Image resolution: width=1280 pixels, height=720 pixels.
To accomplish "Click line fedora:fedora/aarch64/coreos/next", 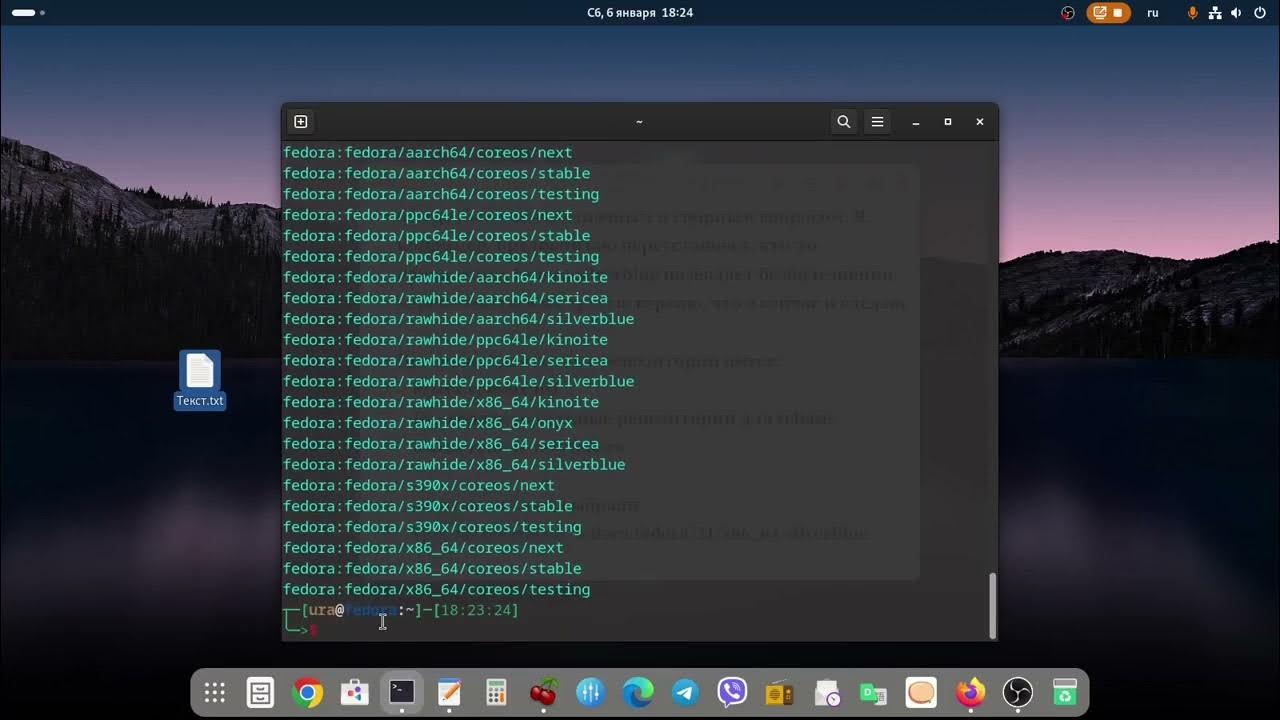I will pos(428,153).
